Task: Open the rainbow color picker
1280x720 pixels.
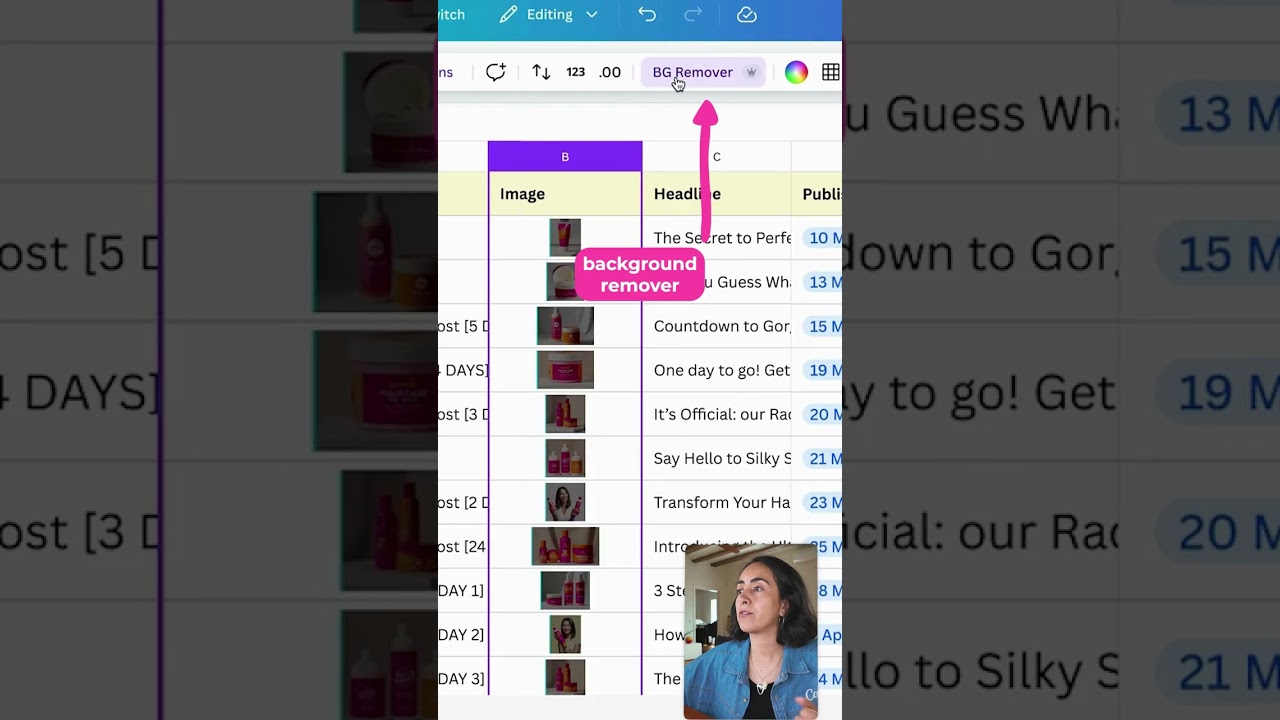Action: [x=796, y=72]
